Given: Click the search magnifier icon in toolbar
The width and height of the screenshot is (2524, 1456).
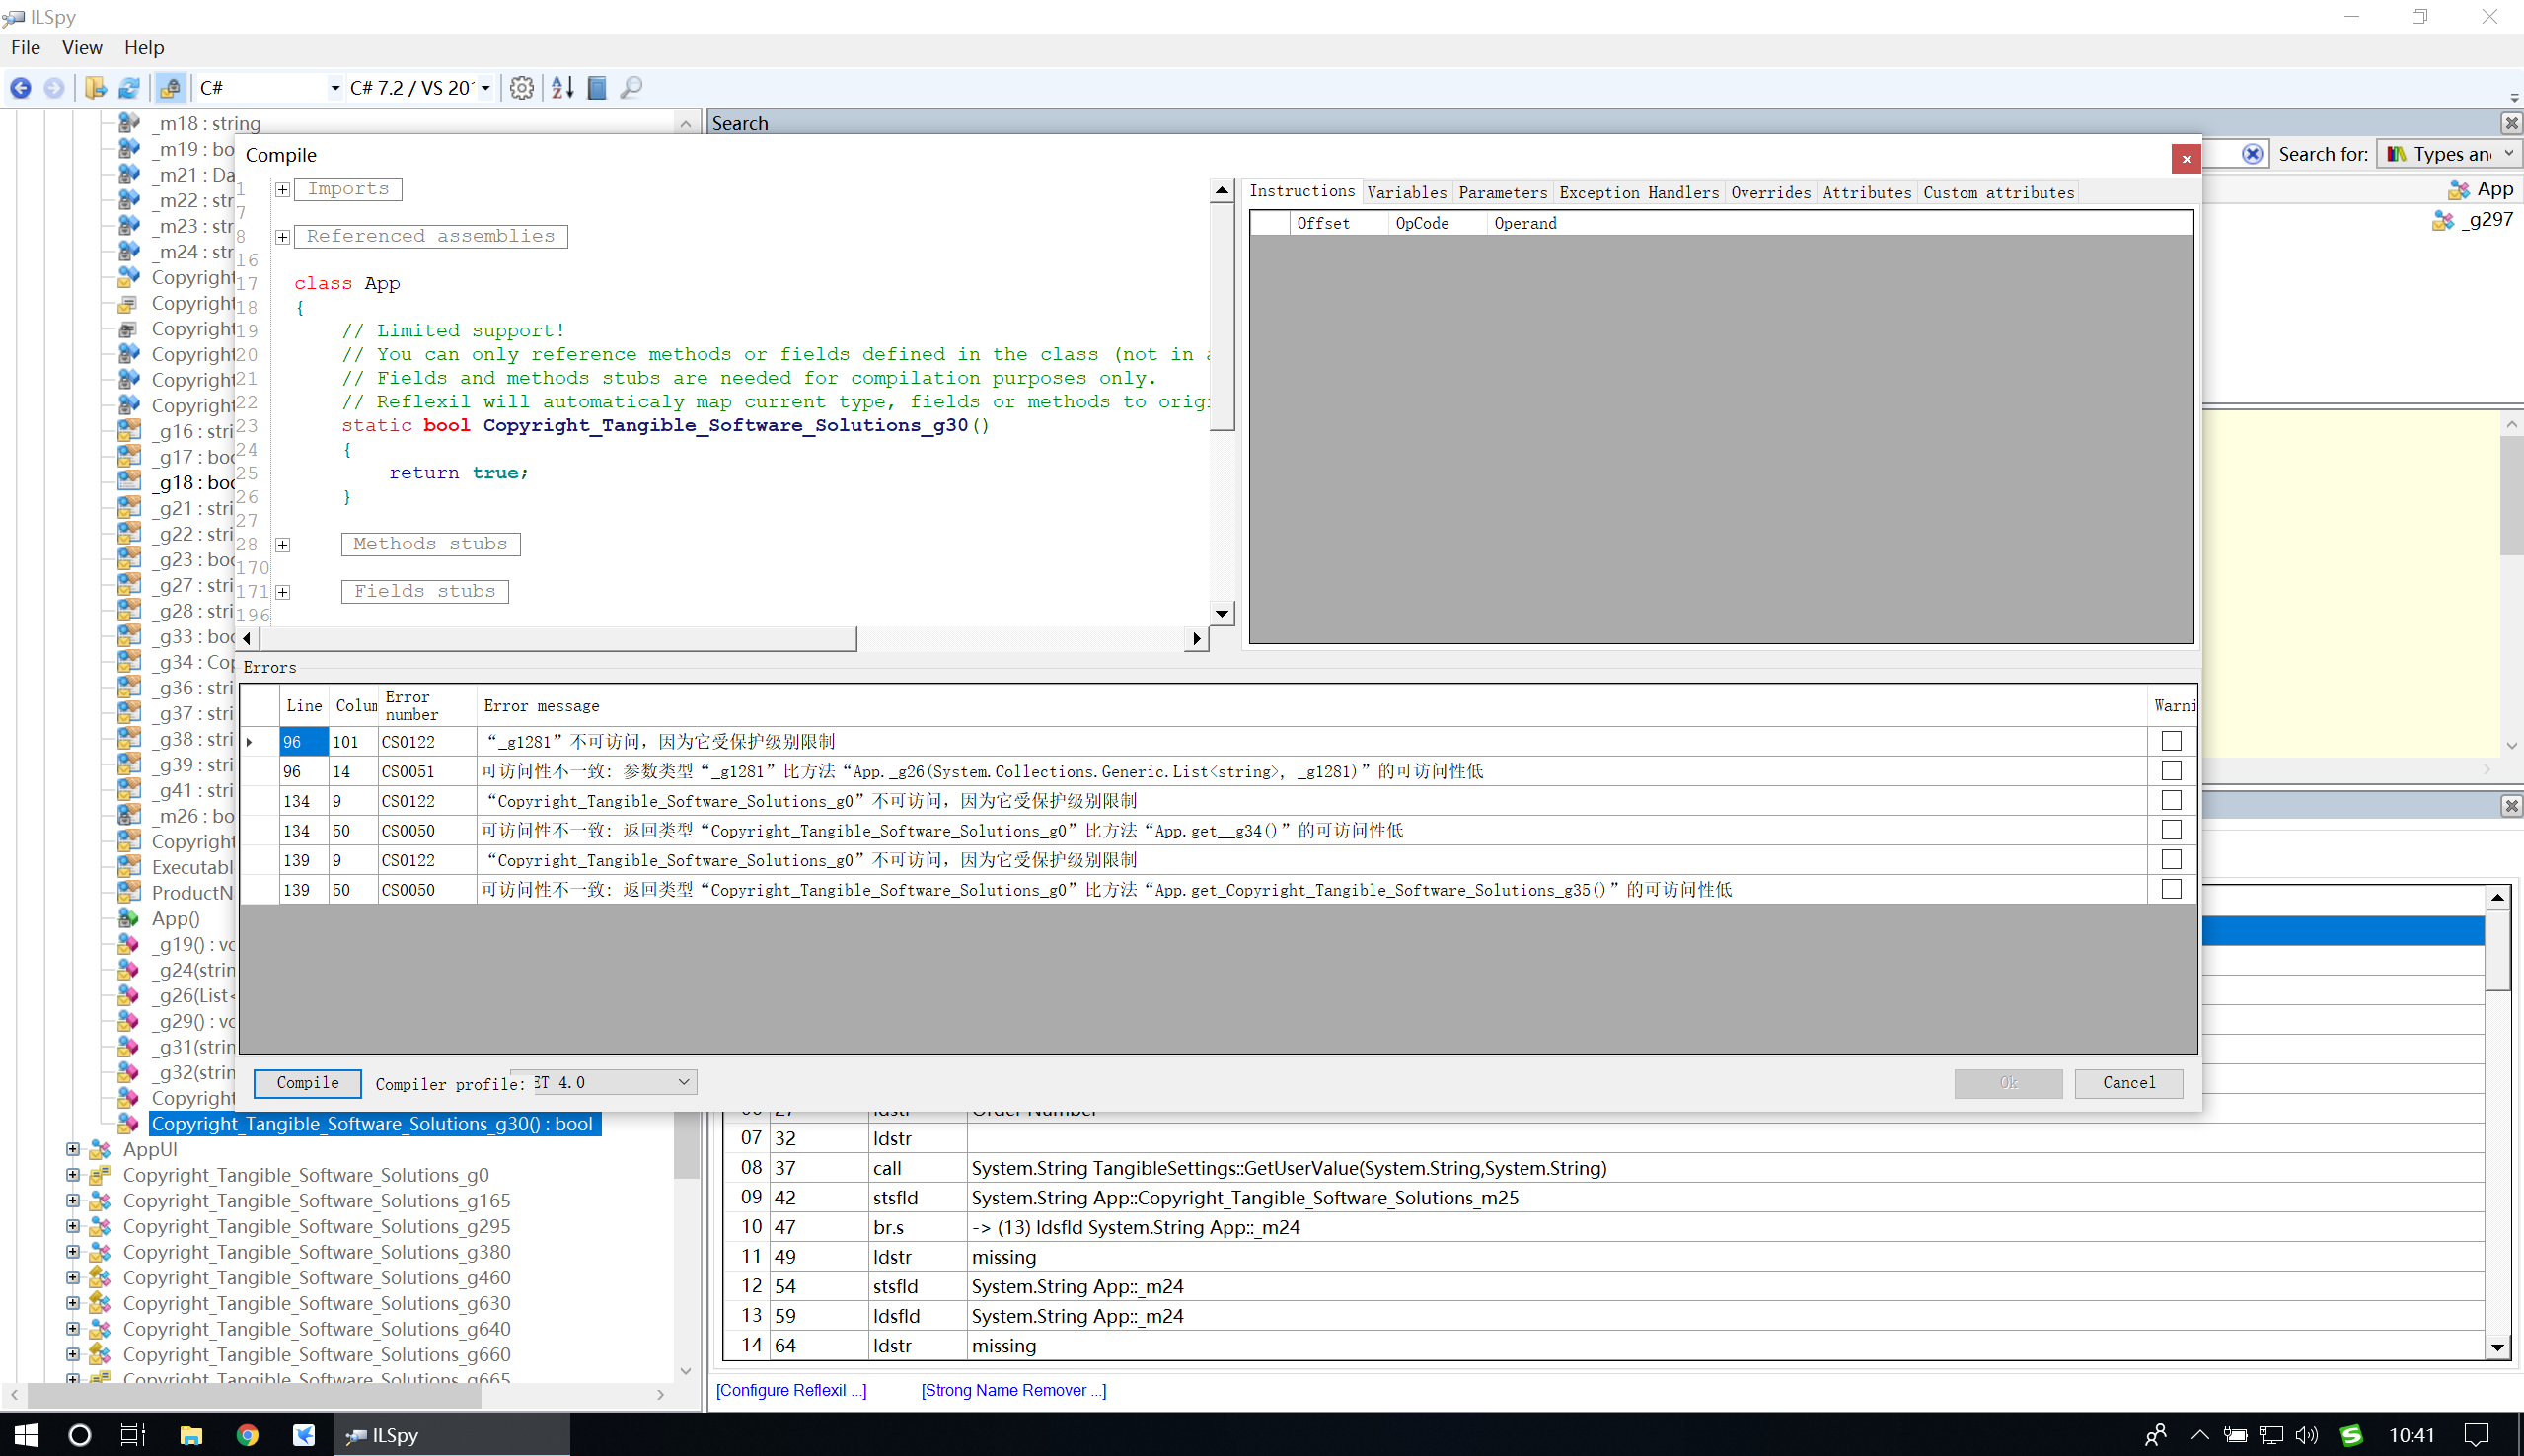Looking at the screenshot, I should pyautogui.click(x=632, y=87).
